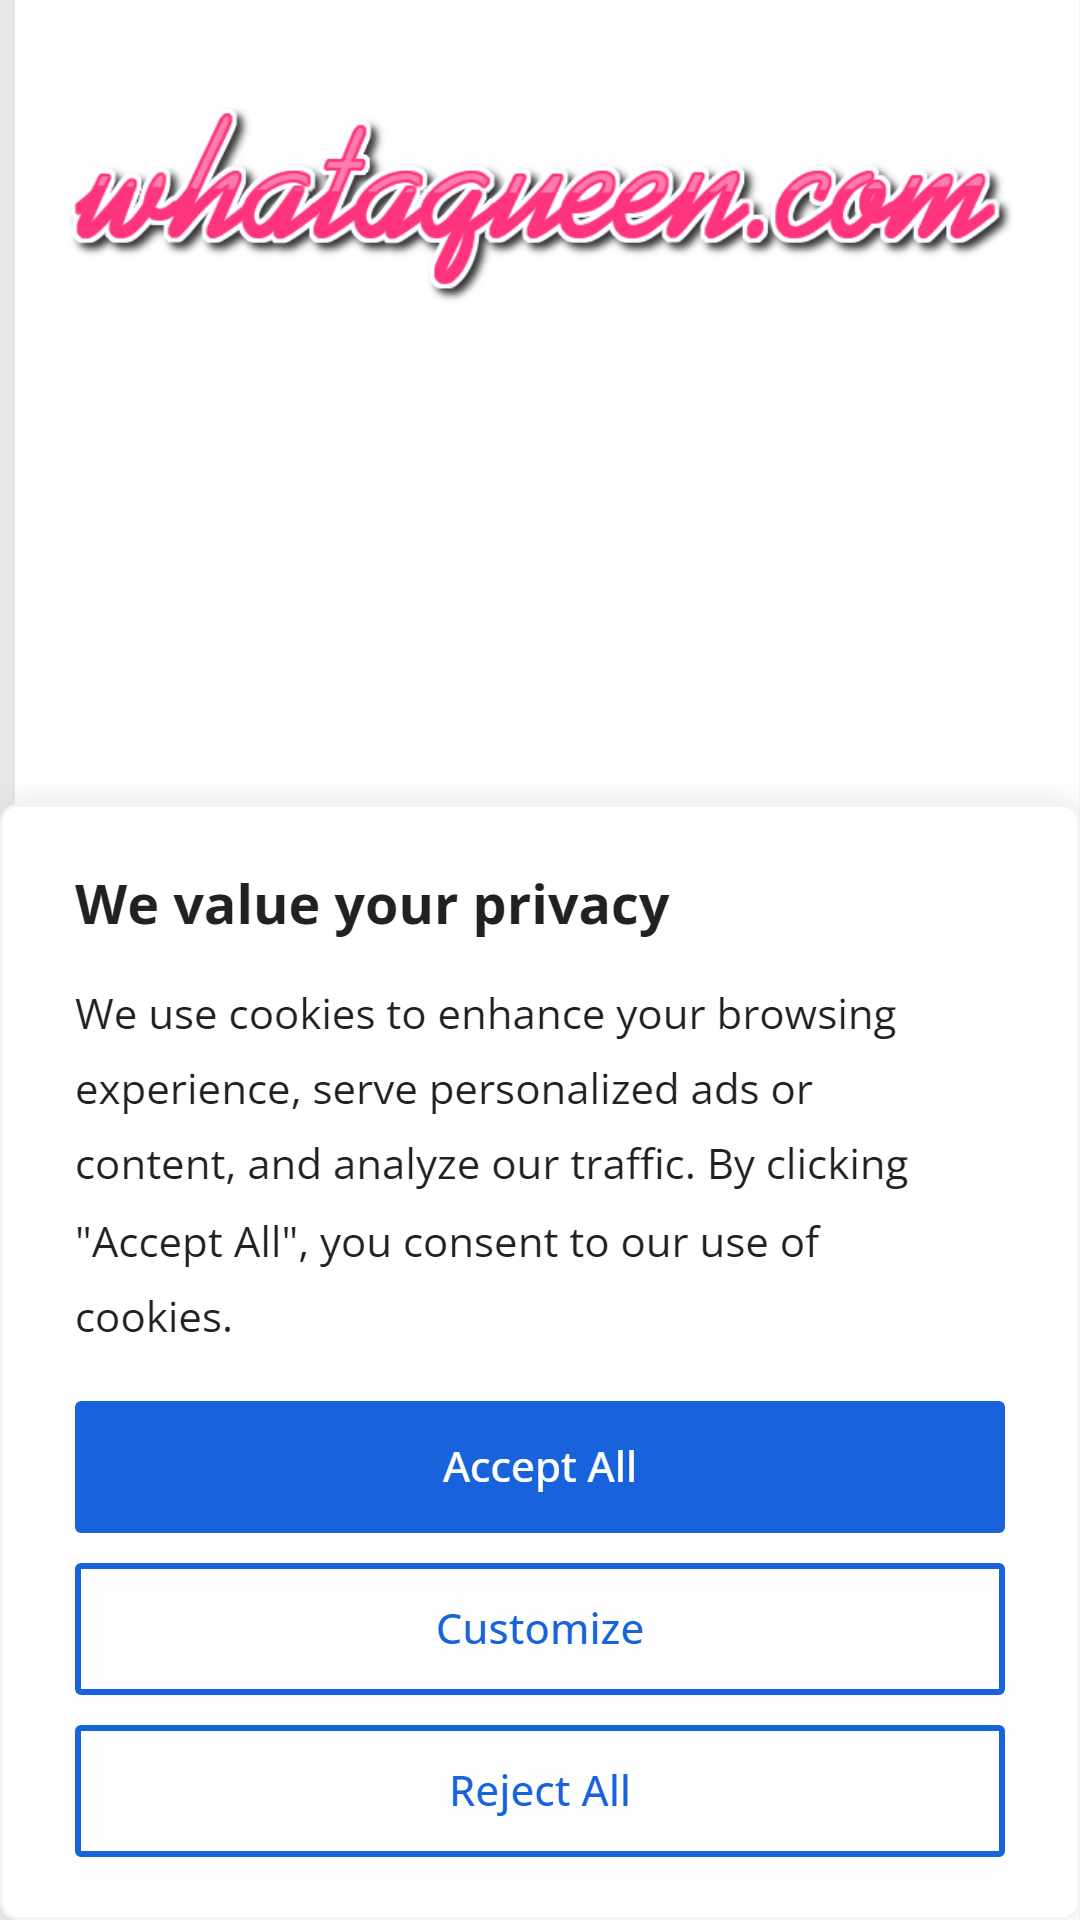Click the gray strip along the page's left edge
Screen dimensions: 1080x1920
[7, 400]
